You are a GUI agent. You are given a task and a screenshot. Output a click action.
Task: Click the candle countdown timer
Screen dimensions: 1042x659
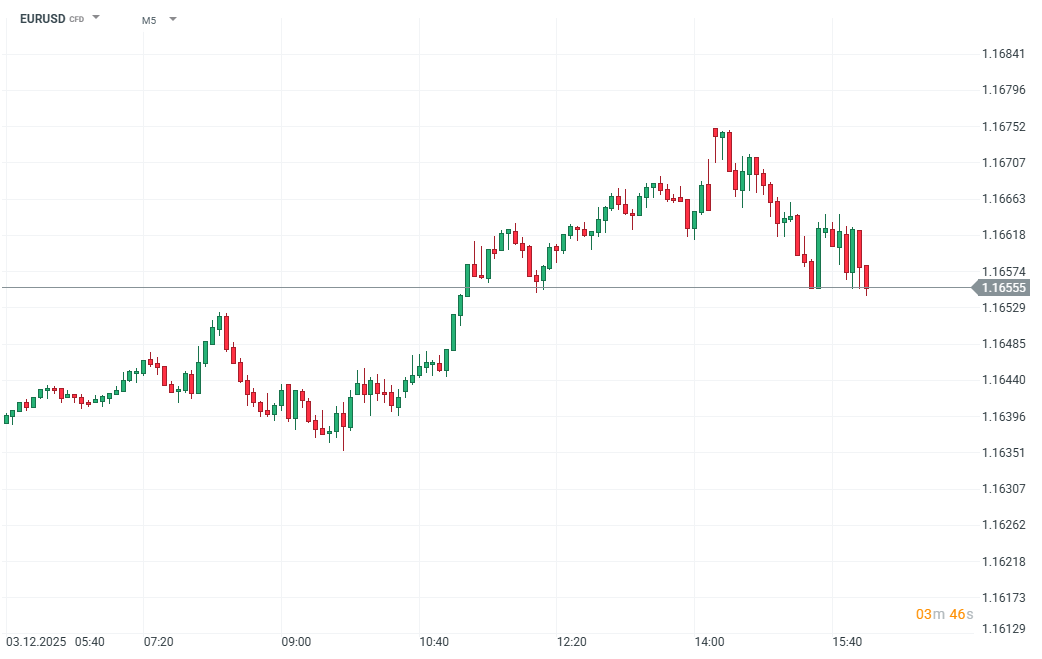[943, 614]
